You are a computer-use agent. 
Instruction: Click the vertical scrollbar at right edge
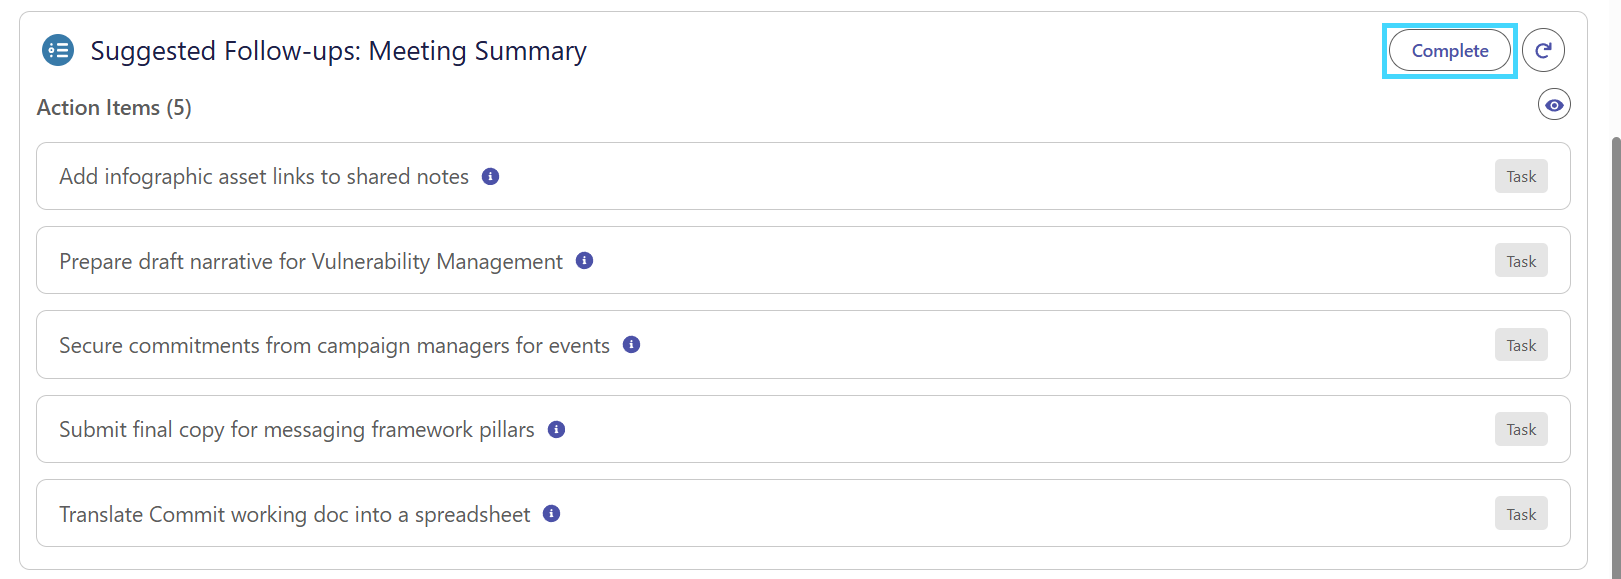tap(1615, 357)
